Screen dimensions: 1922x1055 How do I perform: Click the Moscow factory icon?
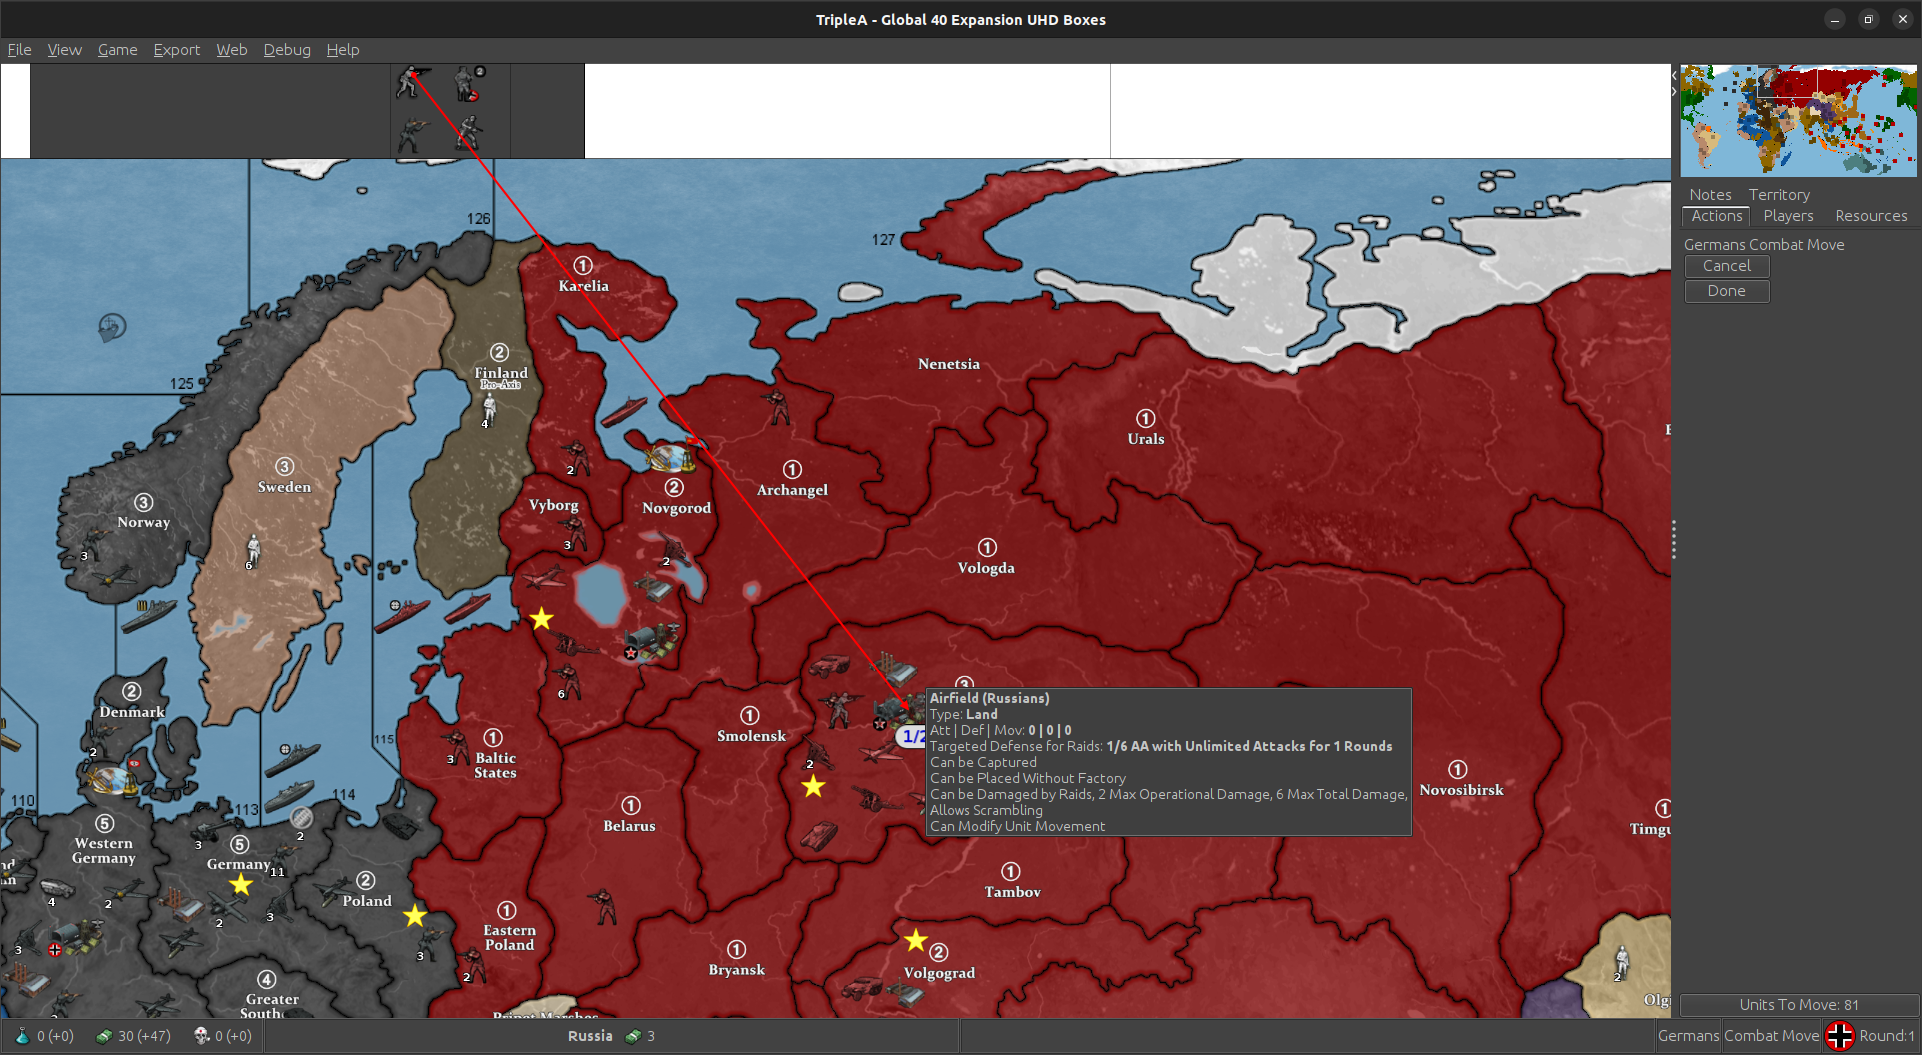click(x=893, y=668)
